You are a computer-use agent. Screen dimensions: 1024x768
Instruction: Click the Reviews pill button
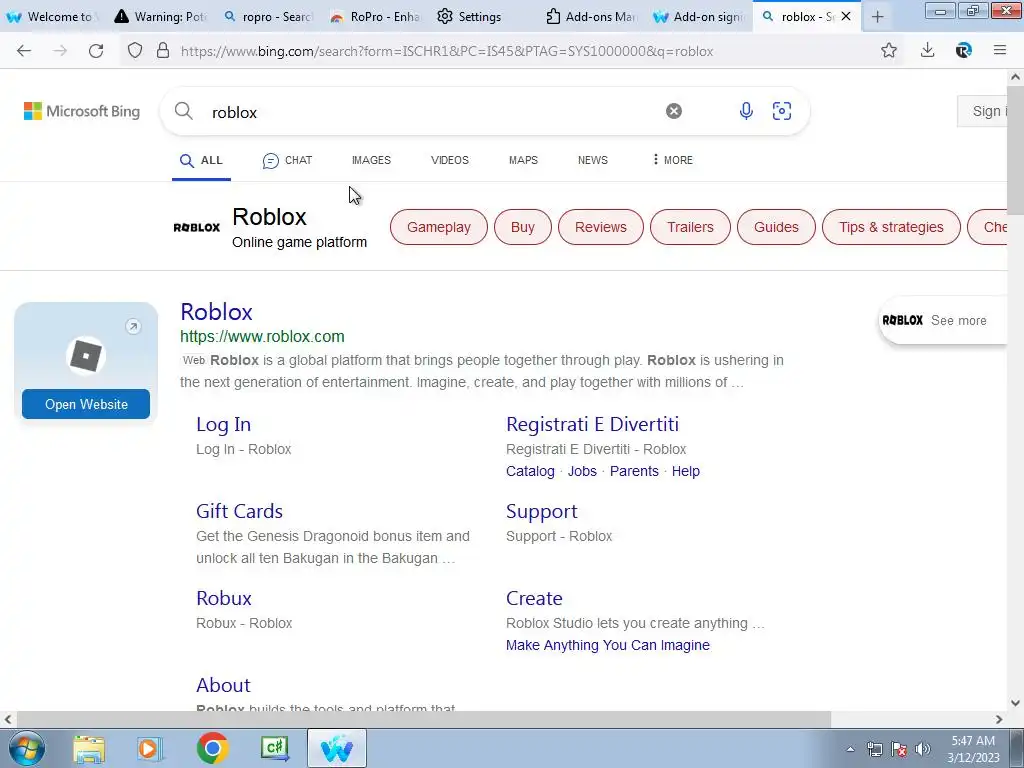pos(601,227)
